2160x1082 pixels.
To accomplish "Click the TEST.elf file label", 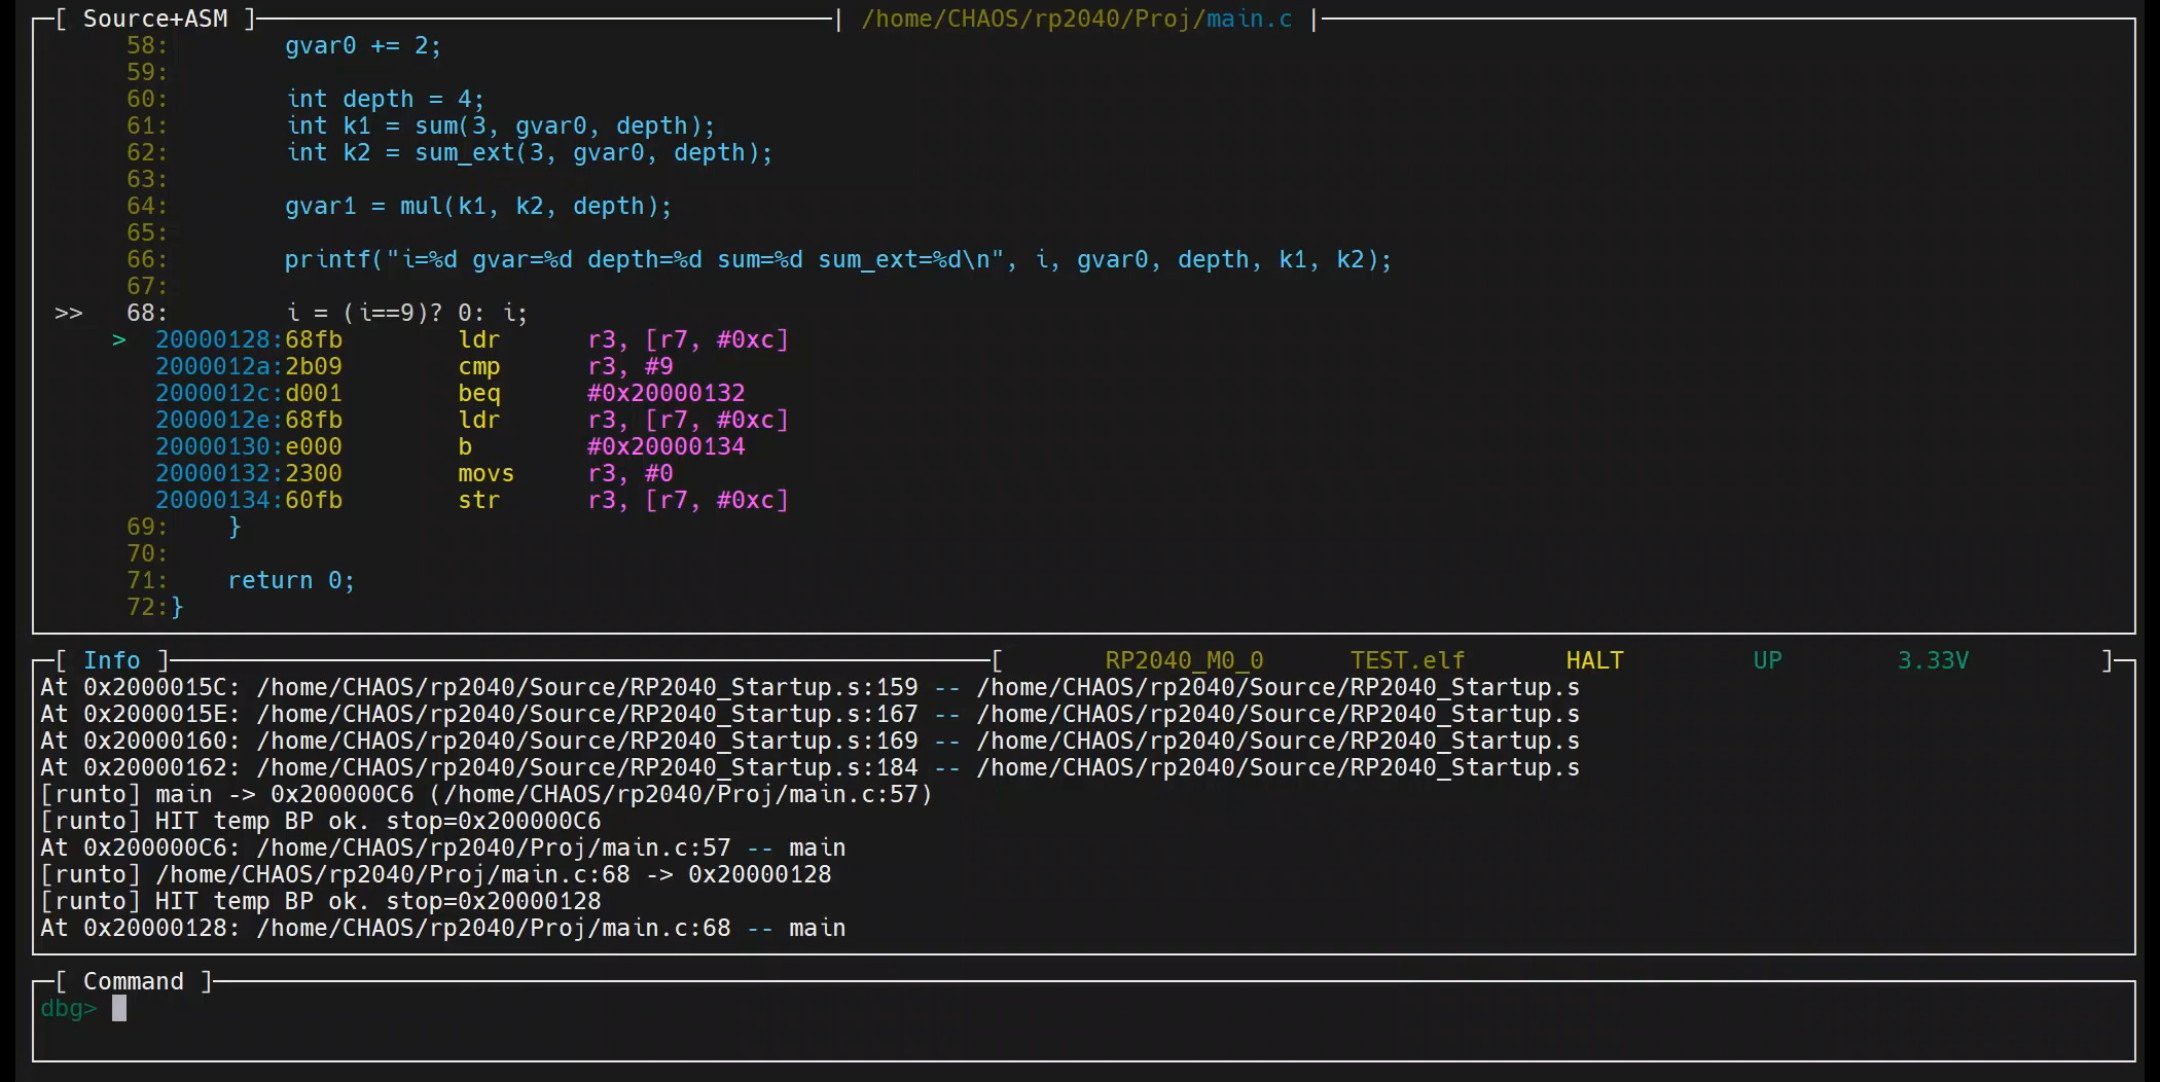I will pos(1406,660).
